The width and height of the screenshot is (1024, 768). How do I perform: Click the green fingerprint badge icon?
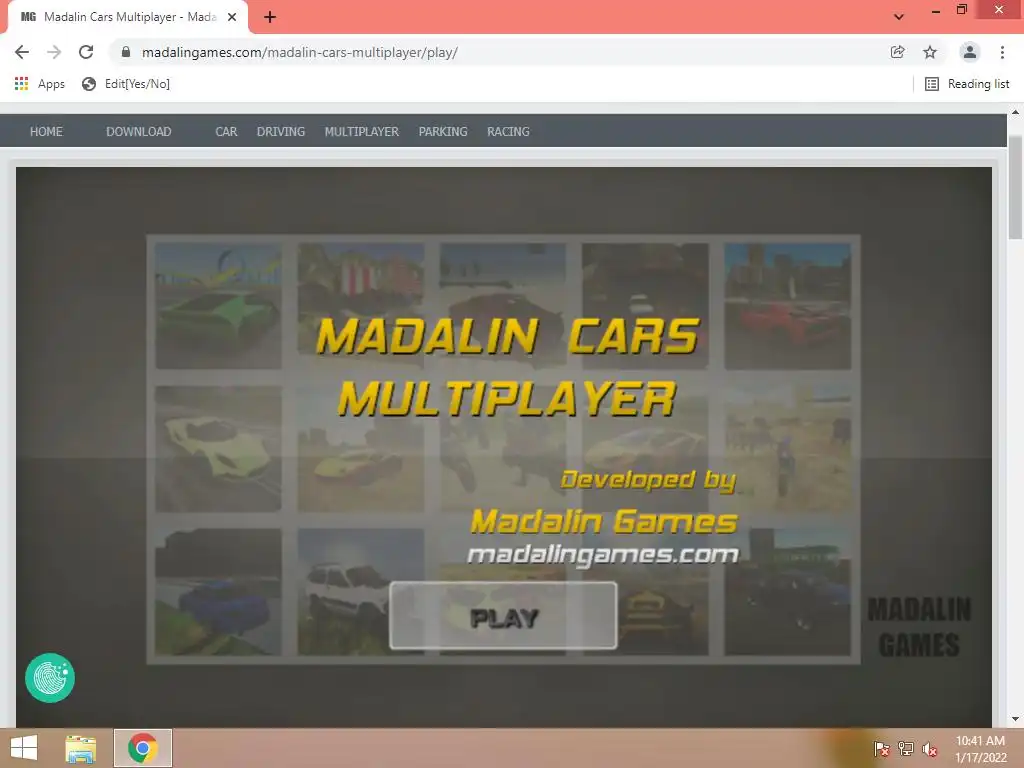point(50,678)
